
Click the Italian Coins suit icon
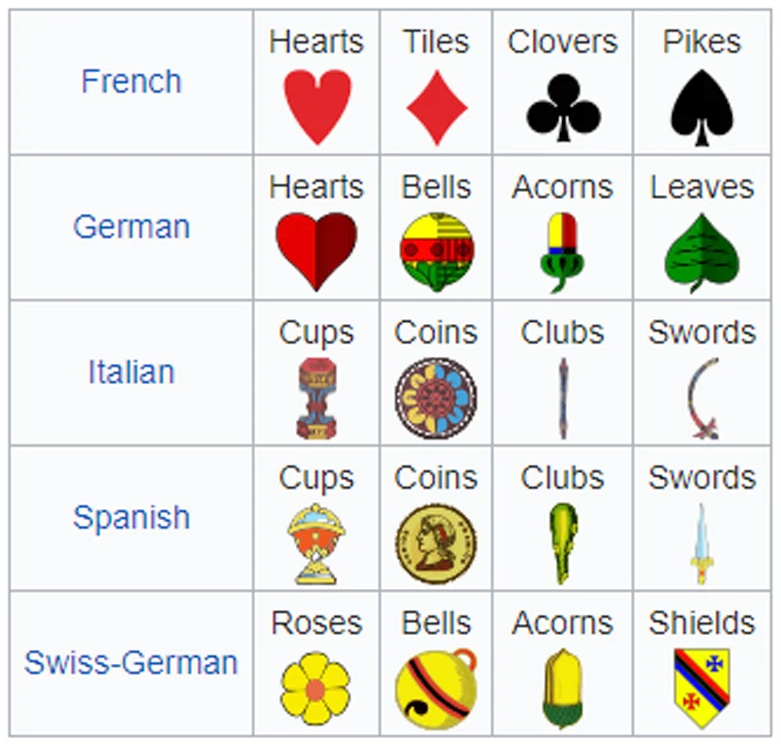click(436, 398)
